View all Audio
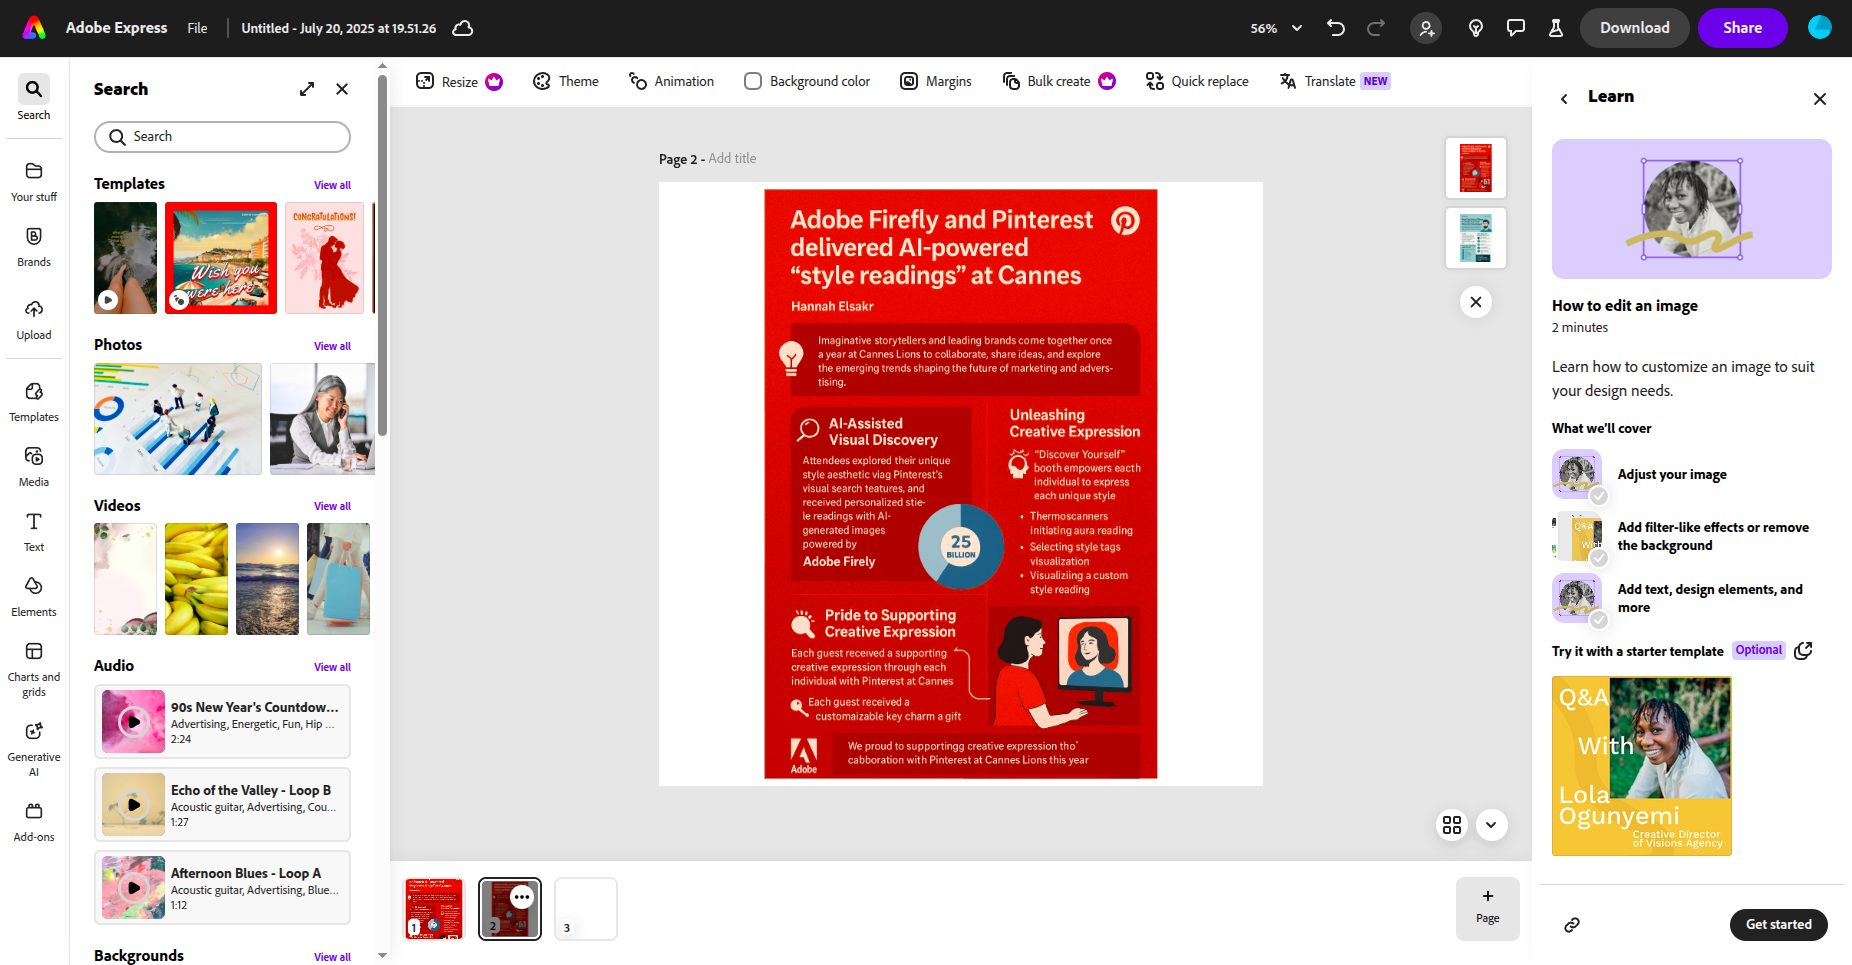The width and height of the screenshot is (1852, 965). tap(332, 667)
